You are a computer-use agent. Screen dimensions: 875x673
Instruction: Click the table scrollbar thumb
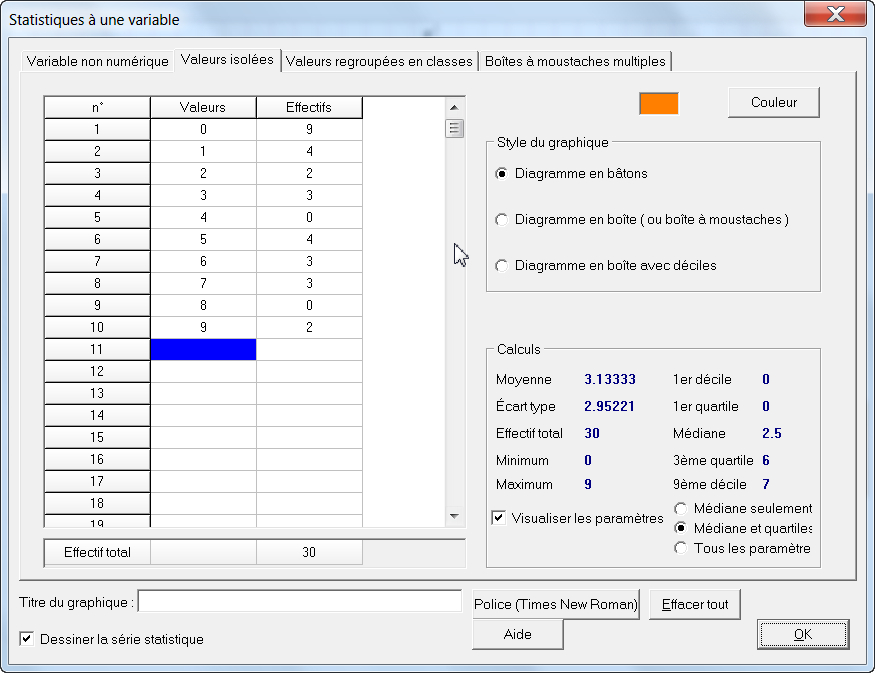tap(454, 128)
